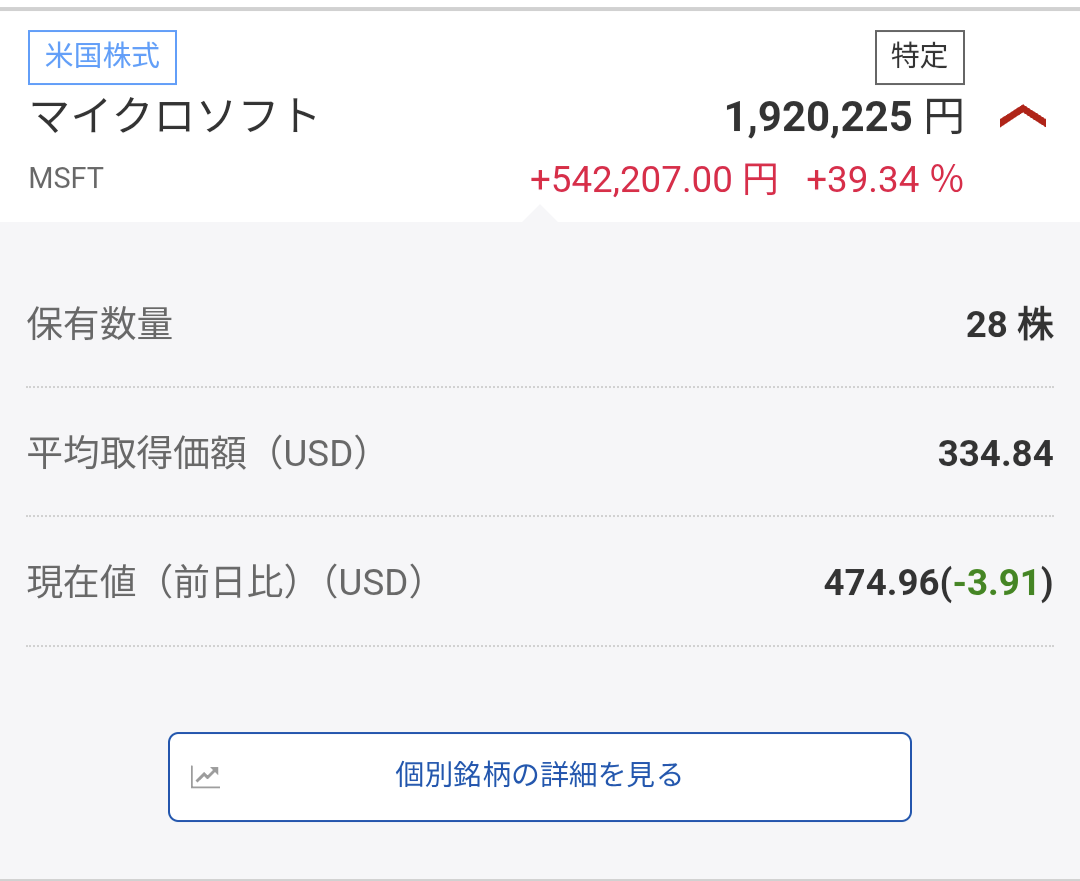Image resolution: width=1080 pixels, height=881 pixels.
Task: Click the 保有数量 row label
Action: click(100, 324)
